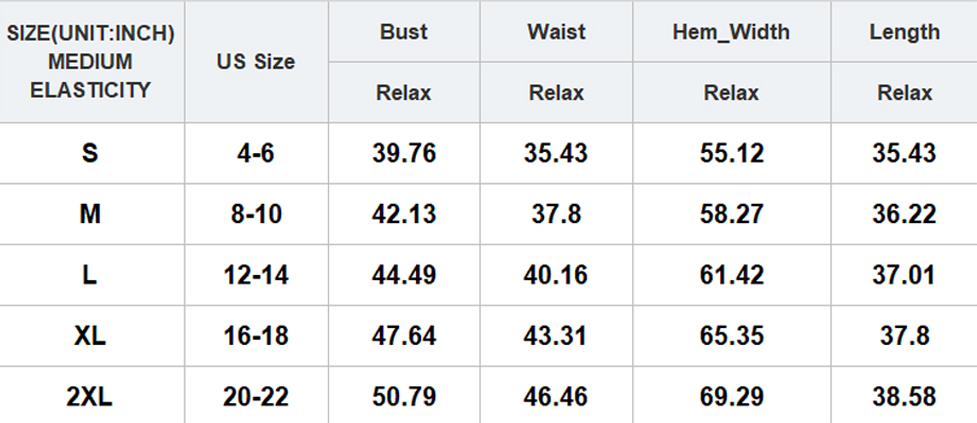Click the SIZE(UNIT:INCH) MEDIUM ELASTICITY header
Viewport: 977px width, 423px height.
click(91, 62)
